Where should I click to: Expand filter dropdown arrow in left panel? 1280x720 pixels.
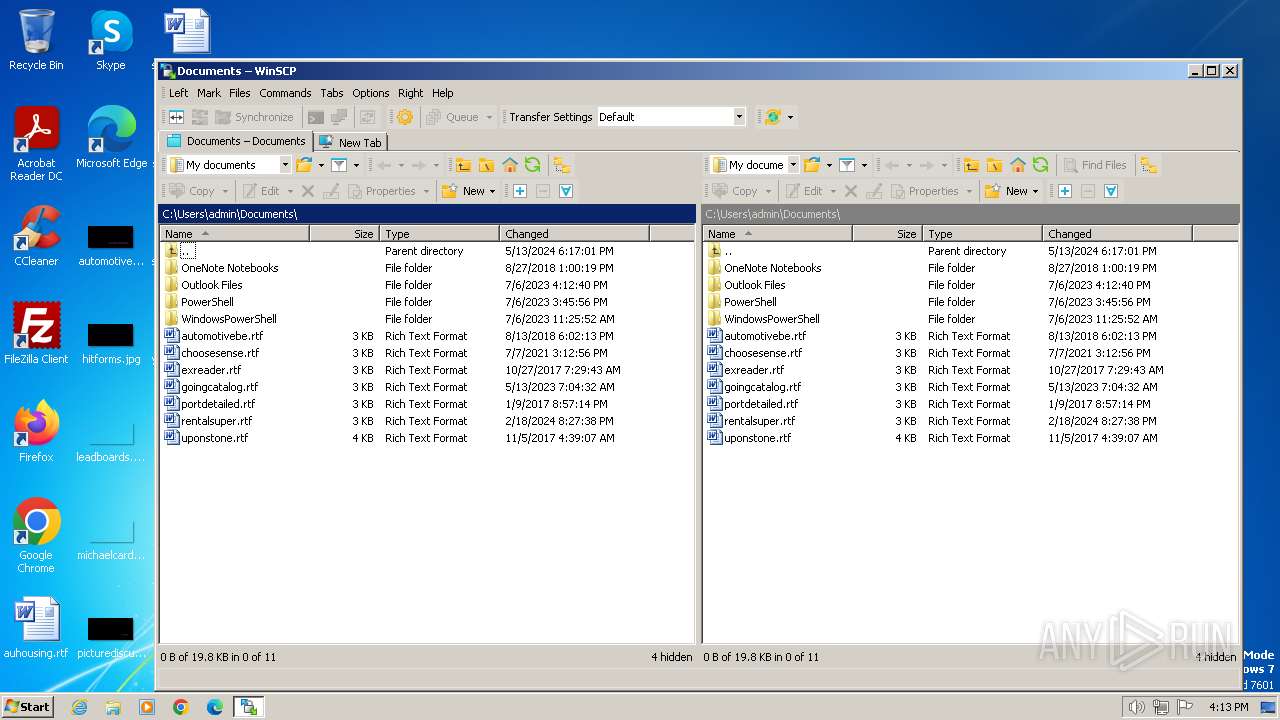[x=356, y=165]
